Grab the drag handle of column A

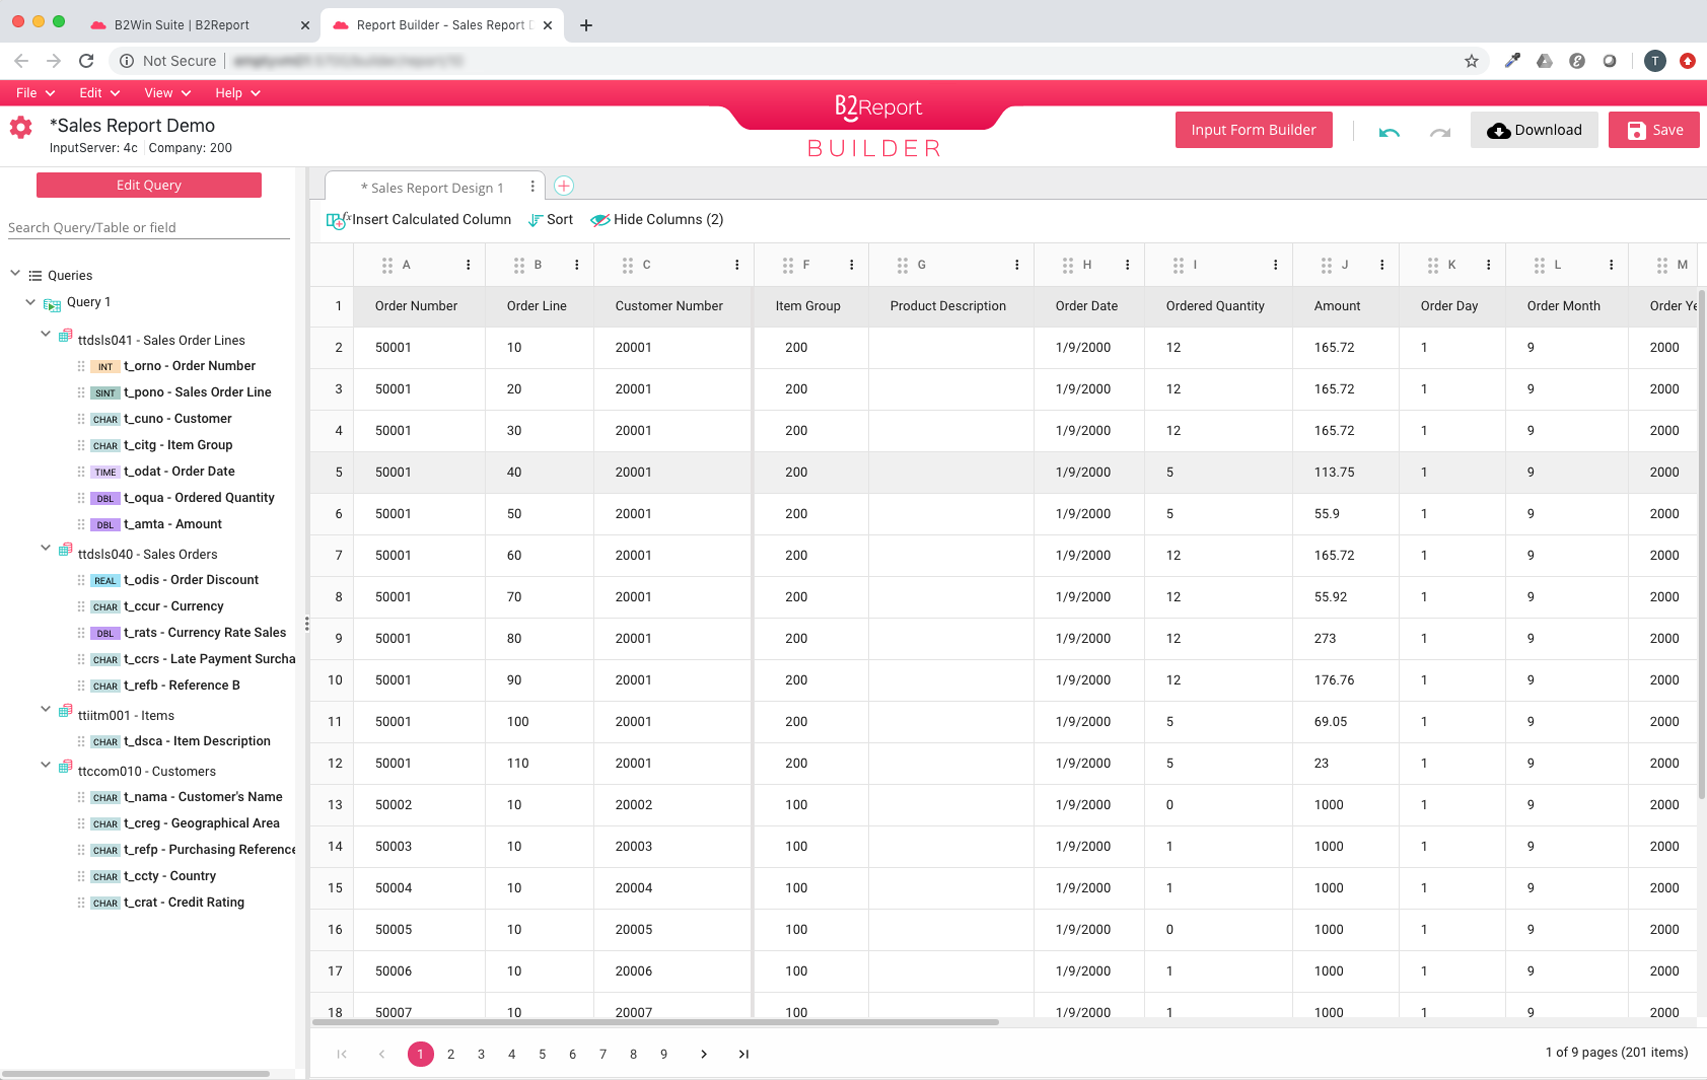point(387,265)
